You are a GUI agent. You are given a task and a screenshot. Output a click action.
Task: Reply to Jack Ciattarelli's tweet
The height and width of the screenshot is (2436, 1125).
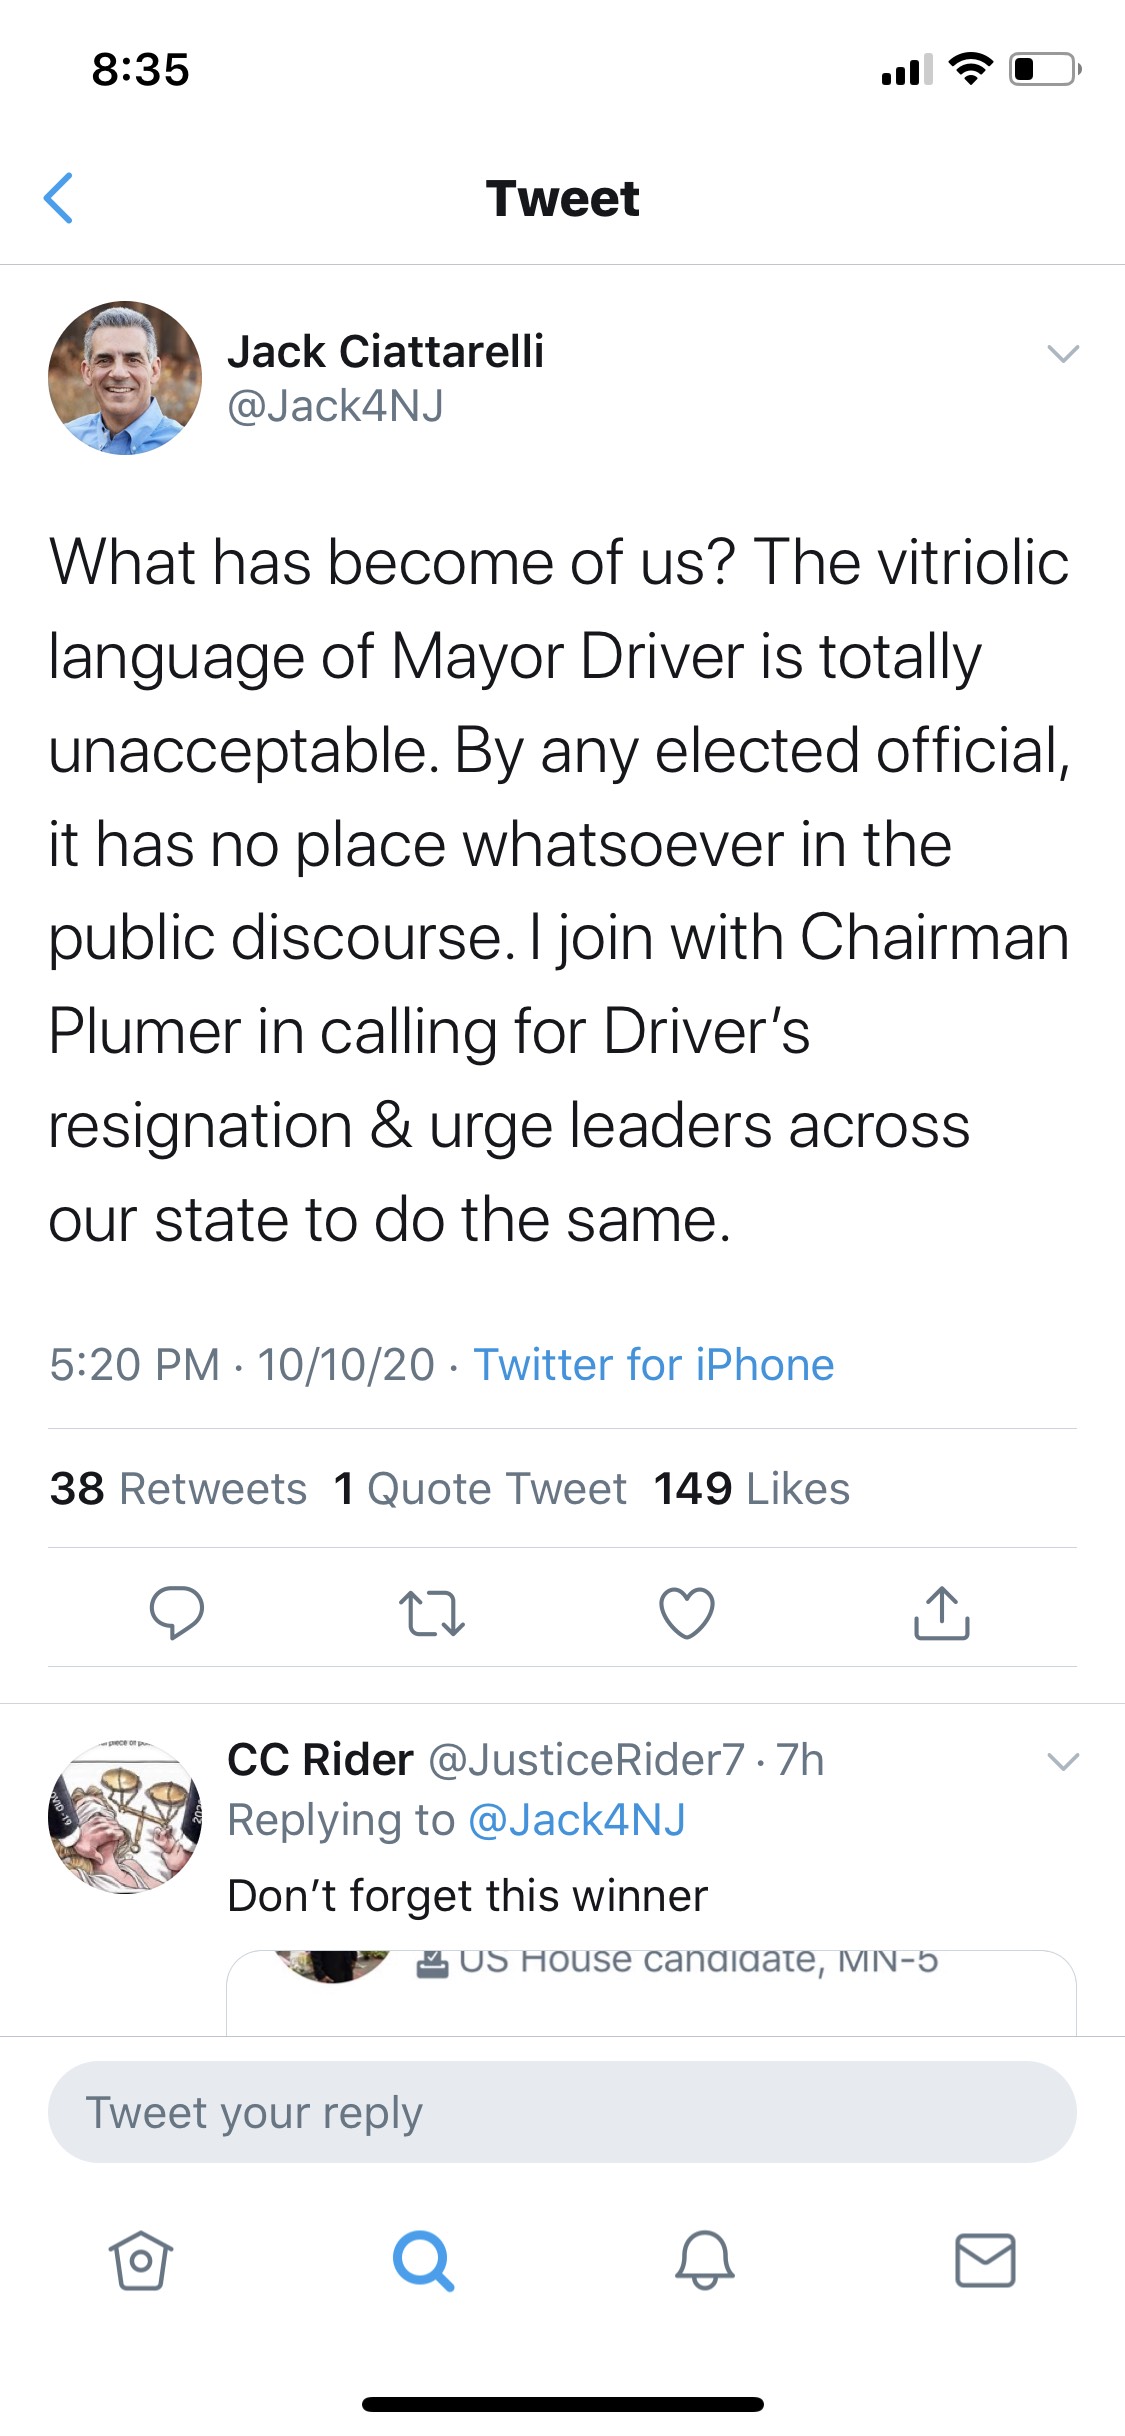click(177, 1612)
